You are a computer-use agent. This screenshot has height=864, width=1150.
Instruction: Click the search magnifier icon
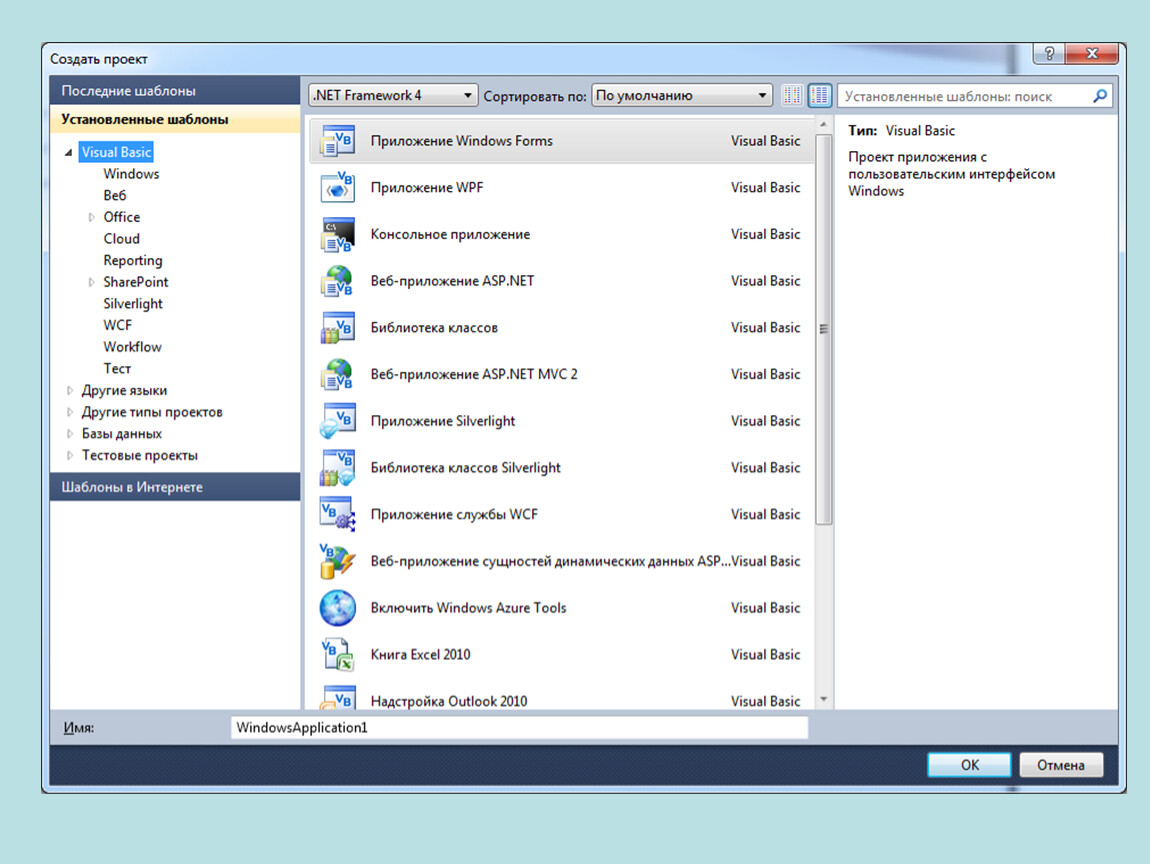1099,96
